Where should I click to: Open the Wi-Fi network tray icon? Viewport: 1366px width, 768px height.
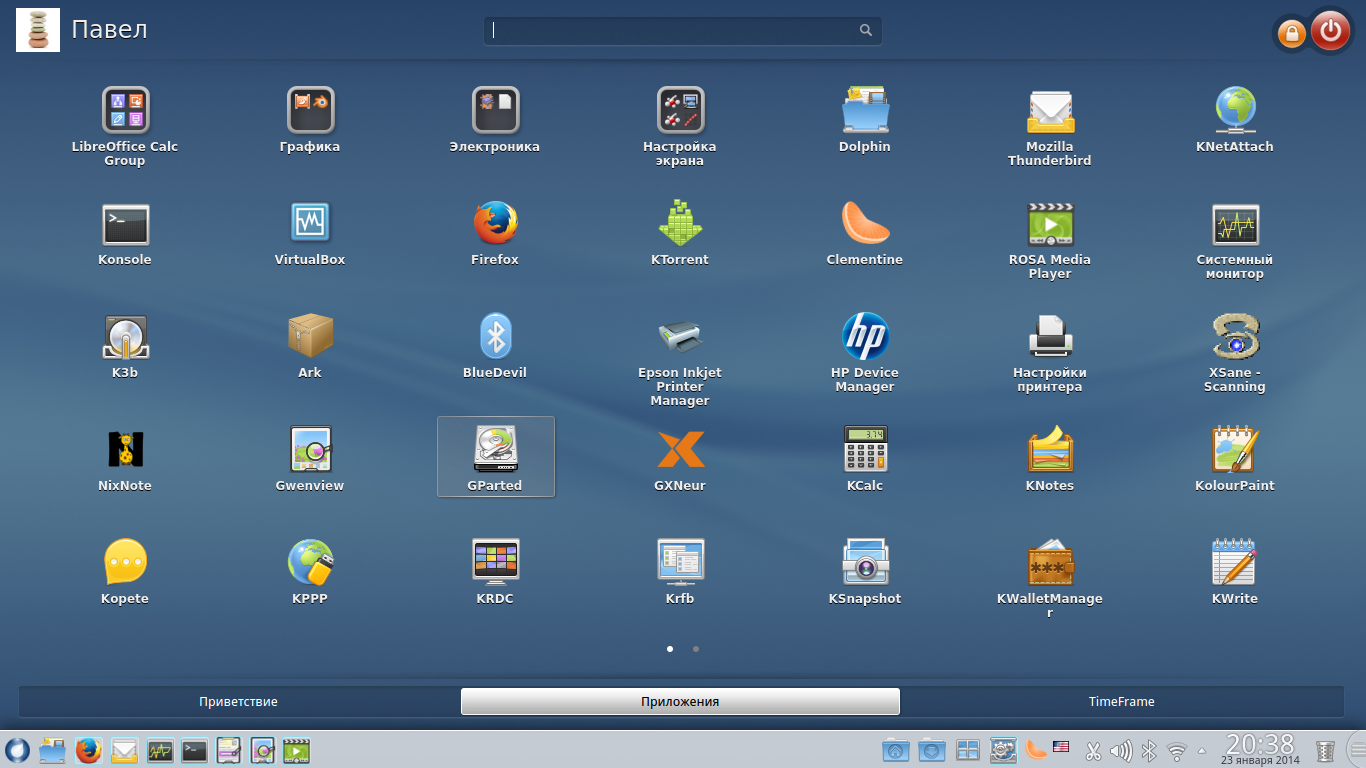[x=1177, y=750]
